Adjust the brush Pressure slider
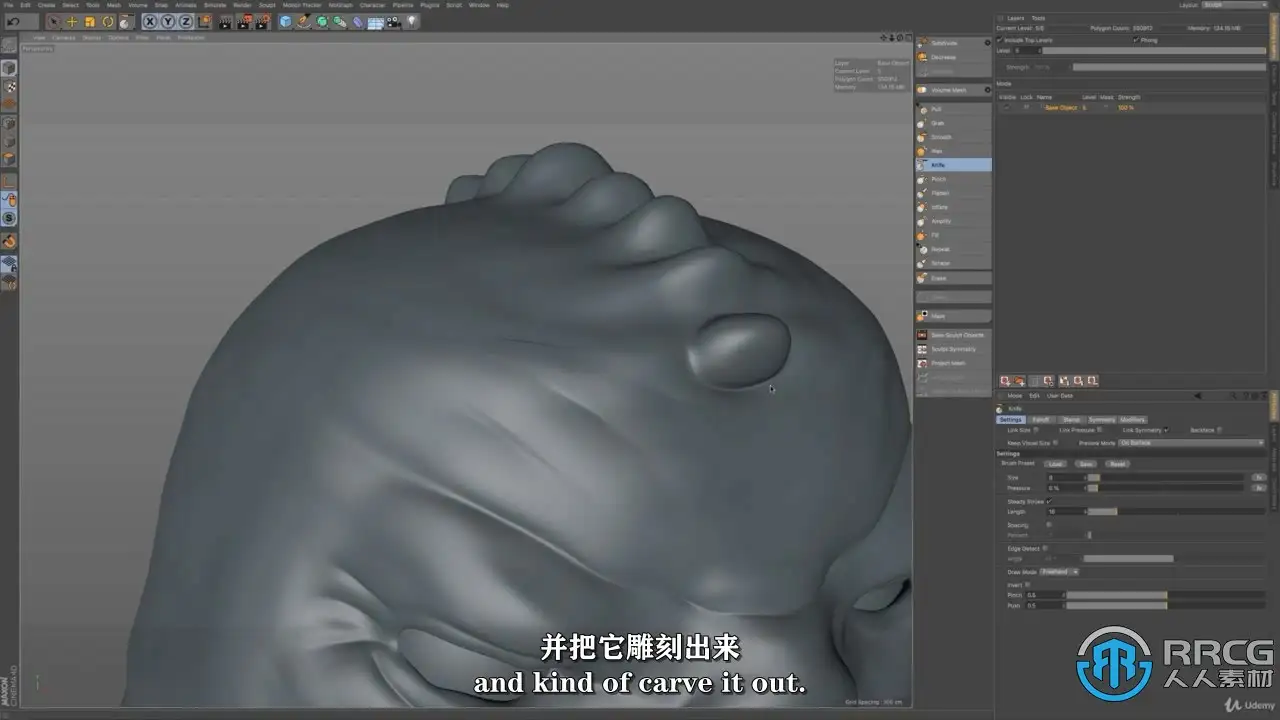The height and width of the screenshot is (720, 1280). click(x=1168, y=488)
